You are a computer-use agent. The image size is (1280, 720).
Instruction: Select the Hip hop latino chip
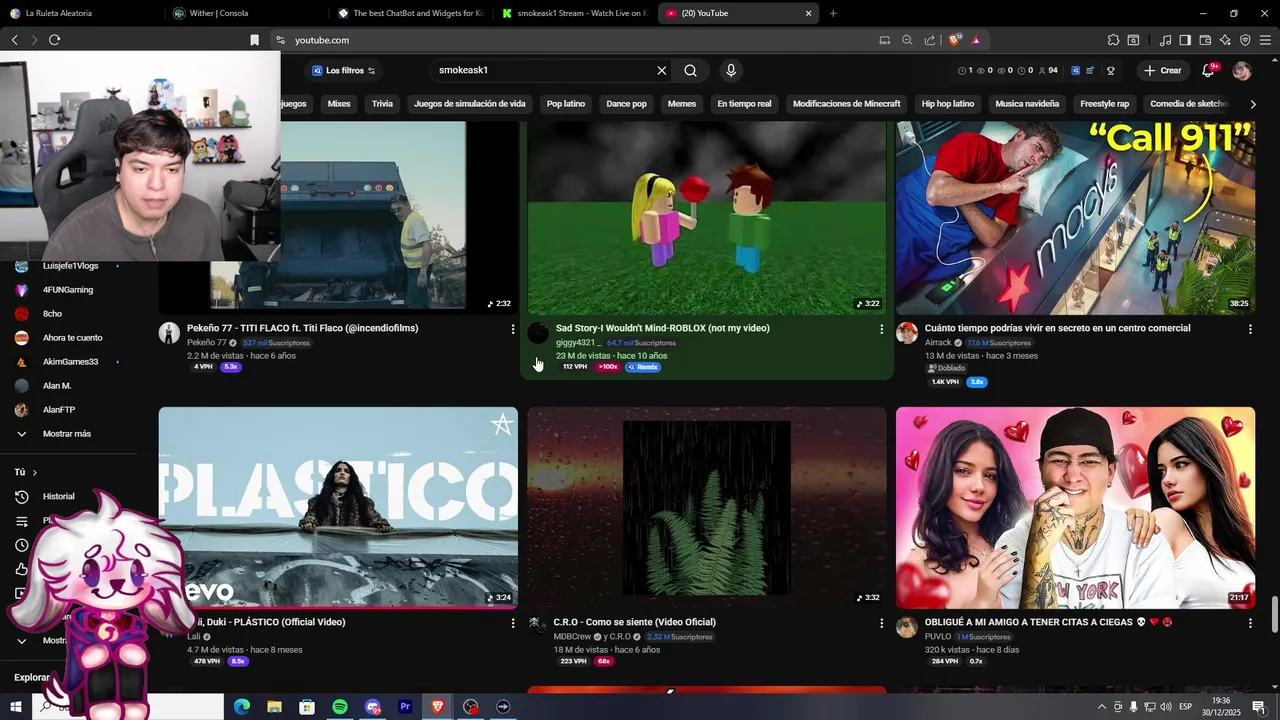pos(948,104)
